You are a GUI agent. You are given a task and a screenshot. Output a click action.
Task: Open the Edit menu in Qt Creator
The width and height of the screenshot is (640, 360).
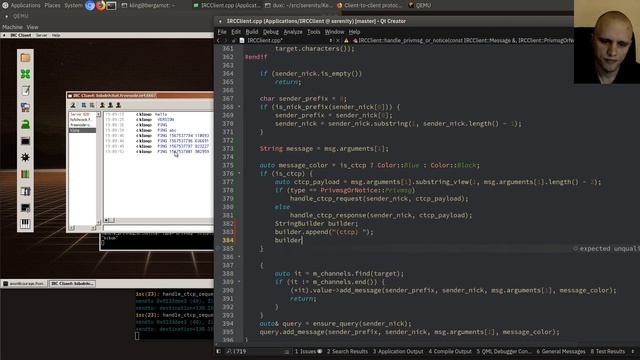(x=236, y=32)
